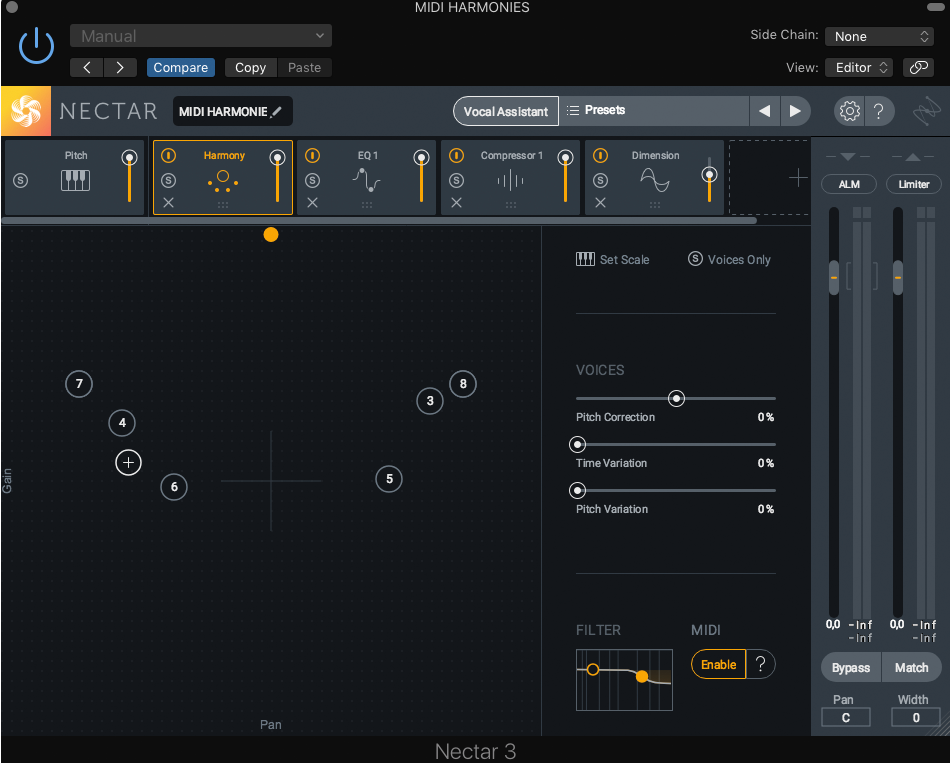Select harmony voice 8
950x763 pixels.
coord(463,384)
